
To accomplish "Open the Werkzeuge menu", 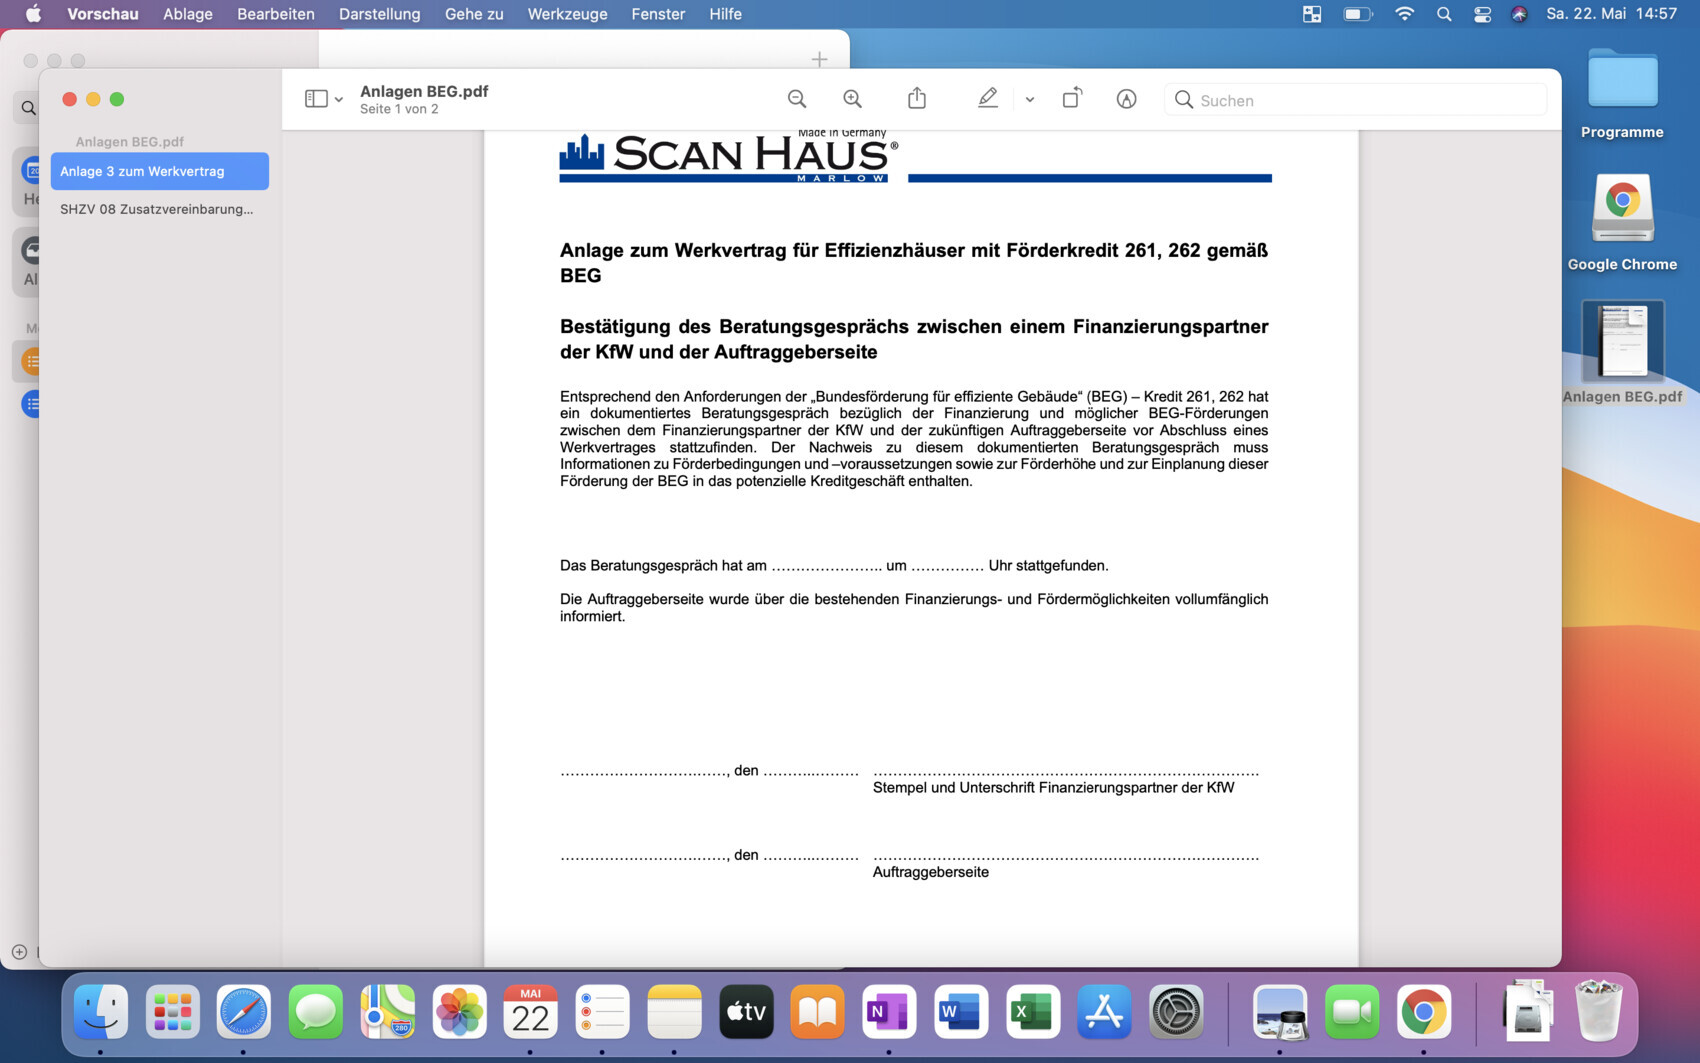I will coord(567,14).
